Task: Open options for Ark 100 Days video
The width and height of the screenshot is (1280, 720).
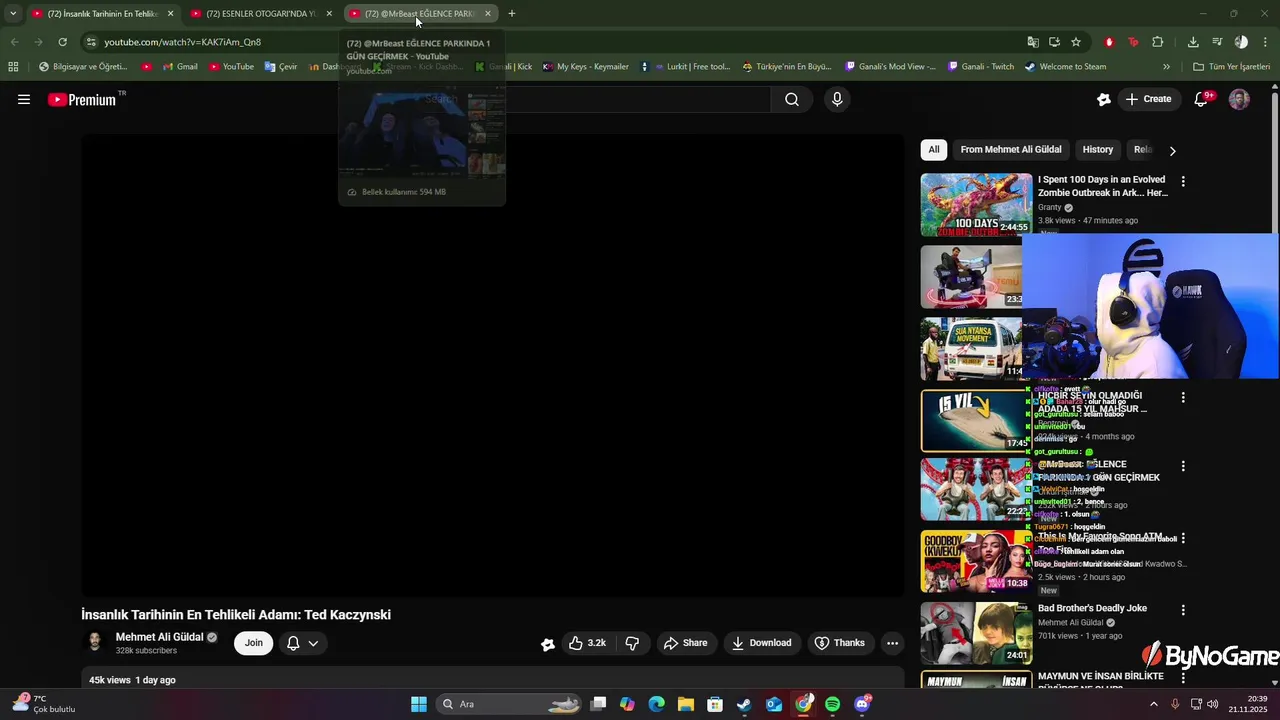Action: [x=1183, y=182]
